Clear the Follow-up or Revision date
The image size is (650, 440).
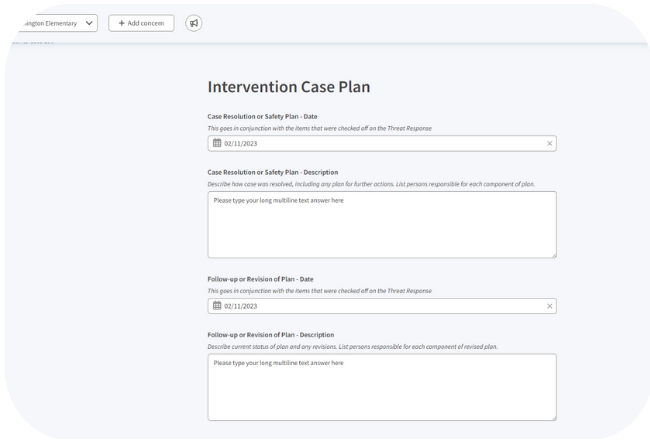point(549,306)
